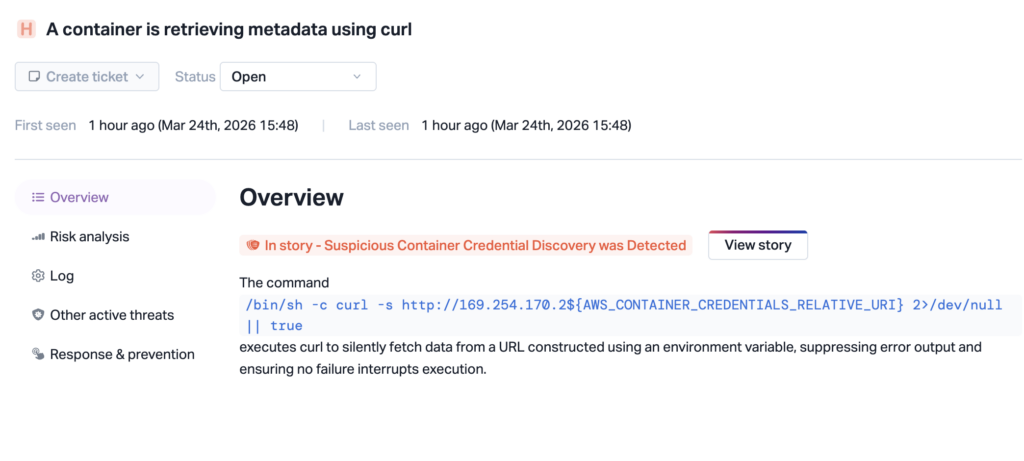Click the Overview list icon in sidebar
Screen dimensions: 1024x461
(x=38, y=197)
